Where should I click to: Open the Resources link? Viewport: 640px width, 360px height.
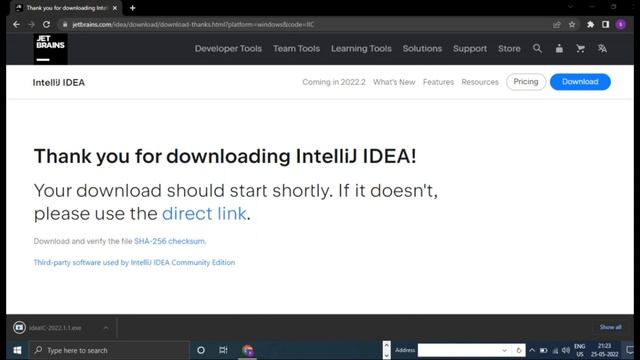coord(480,82)
